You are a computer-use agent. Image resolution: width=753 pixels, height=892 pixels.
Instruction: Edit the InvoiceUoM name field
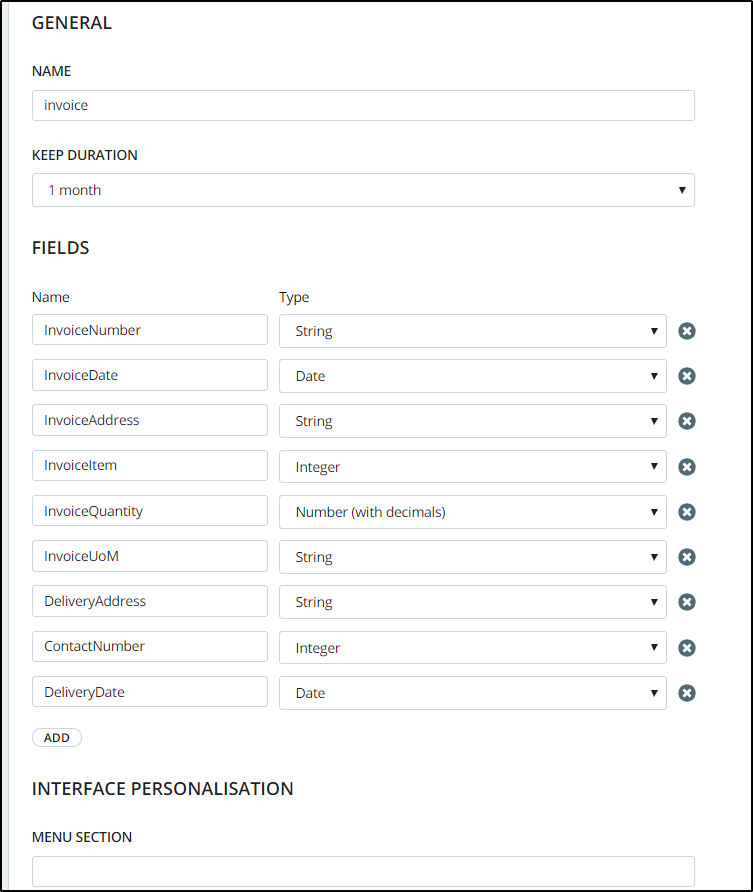point(150,556)
